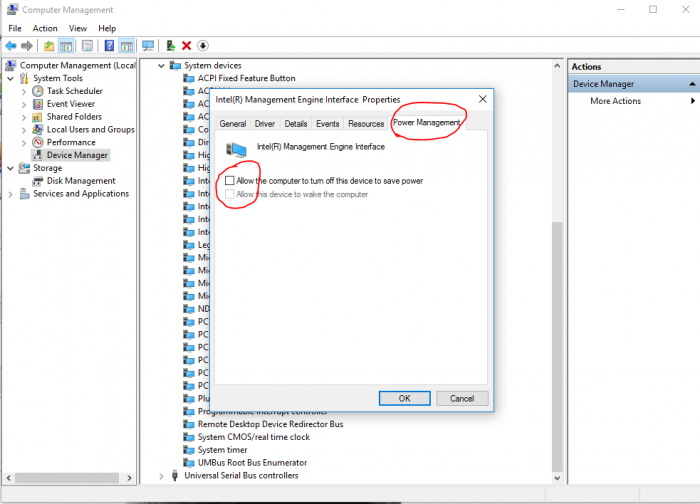Image resolution: width=700 pixels, height=504 pixels.
Task: Switch to the Driver tab
Action: click(265, 124)
